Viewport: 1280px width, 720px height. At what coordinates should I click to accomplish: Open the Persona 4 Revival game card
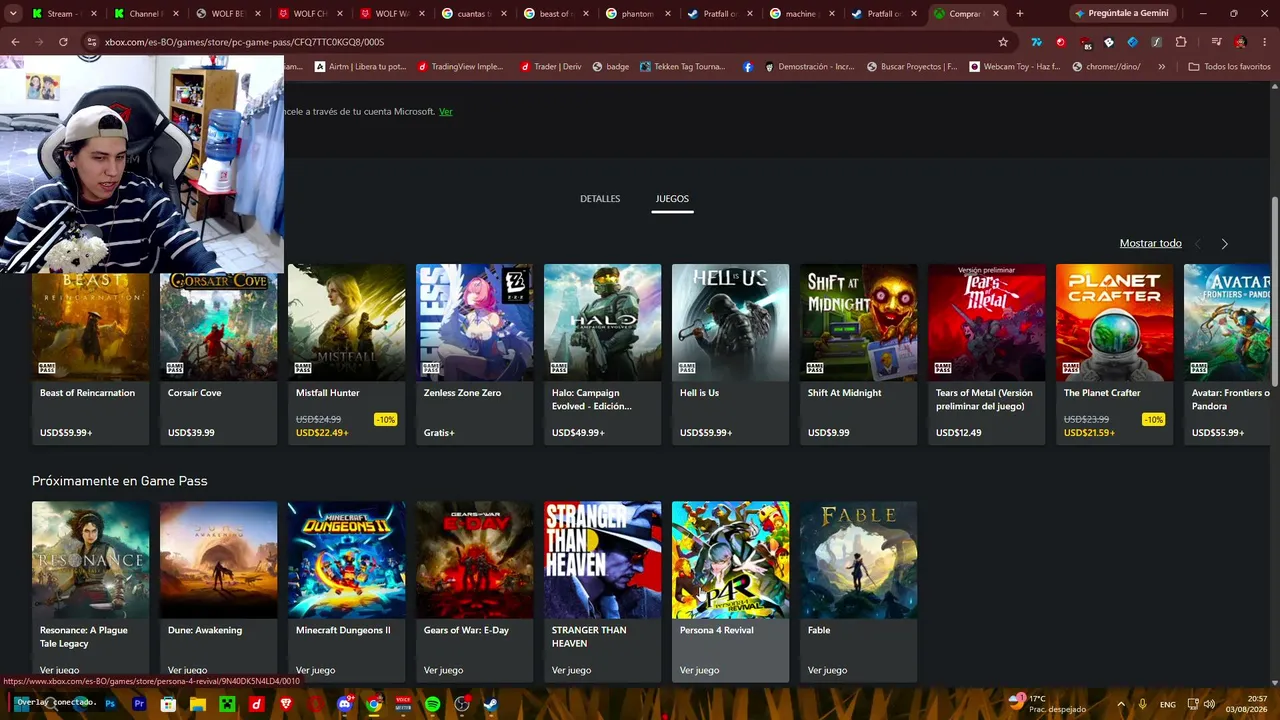730,591
